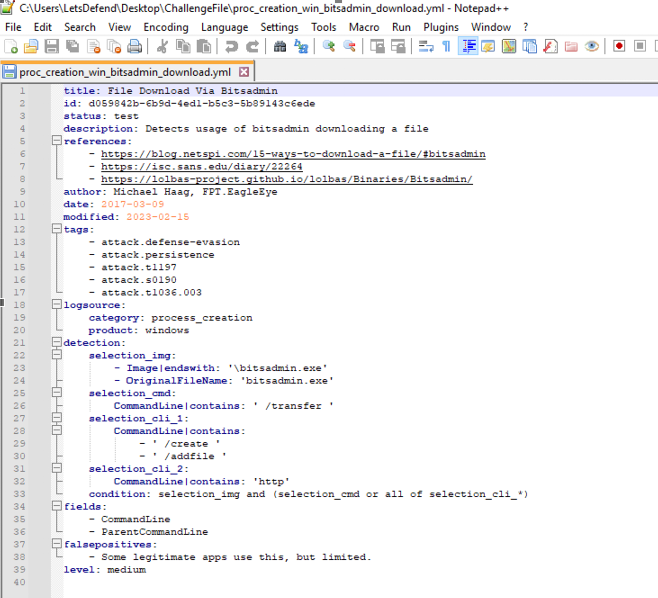Open the Edit menu

(42, 27)
